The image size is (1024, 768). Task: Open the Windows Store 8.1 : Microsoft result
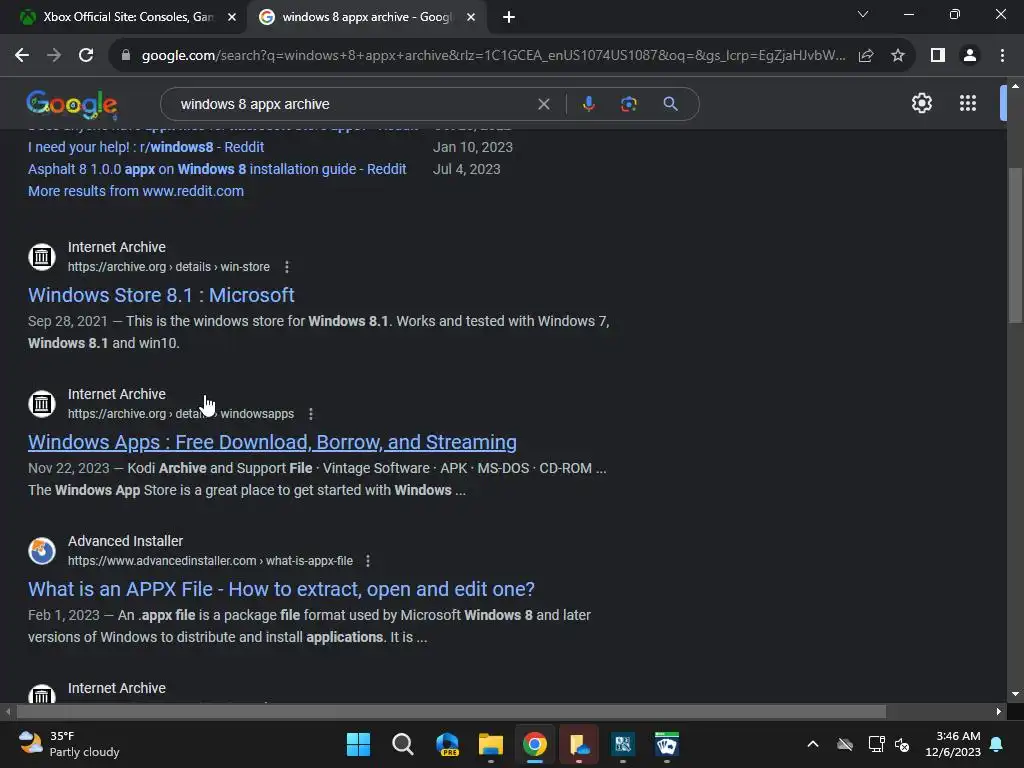click(161, 295)
